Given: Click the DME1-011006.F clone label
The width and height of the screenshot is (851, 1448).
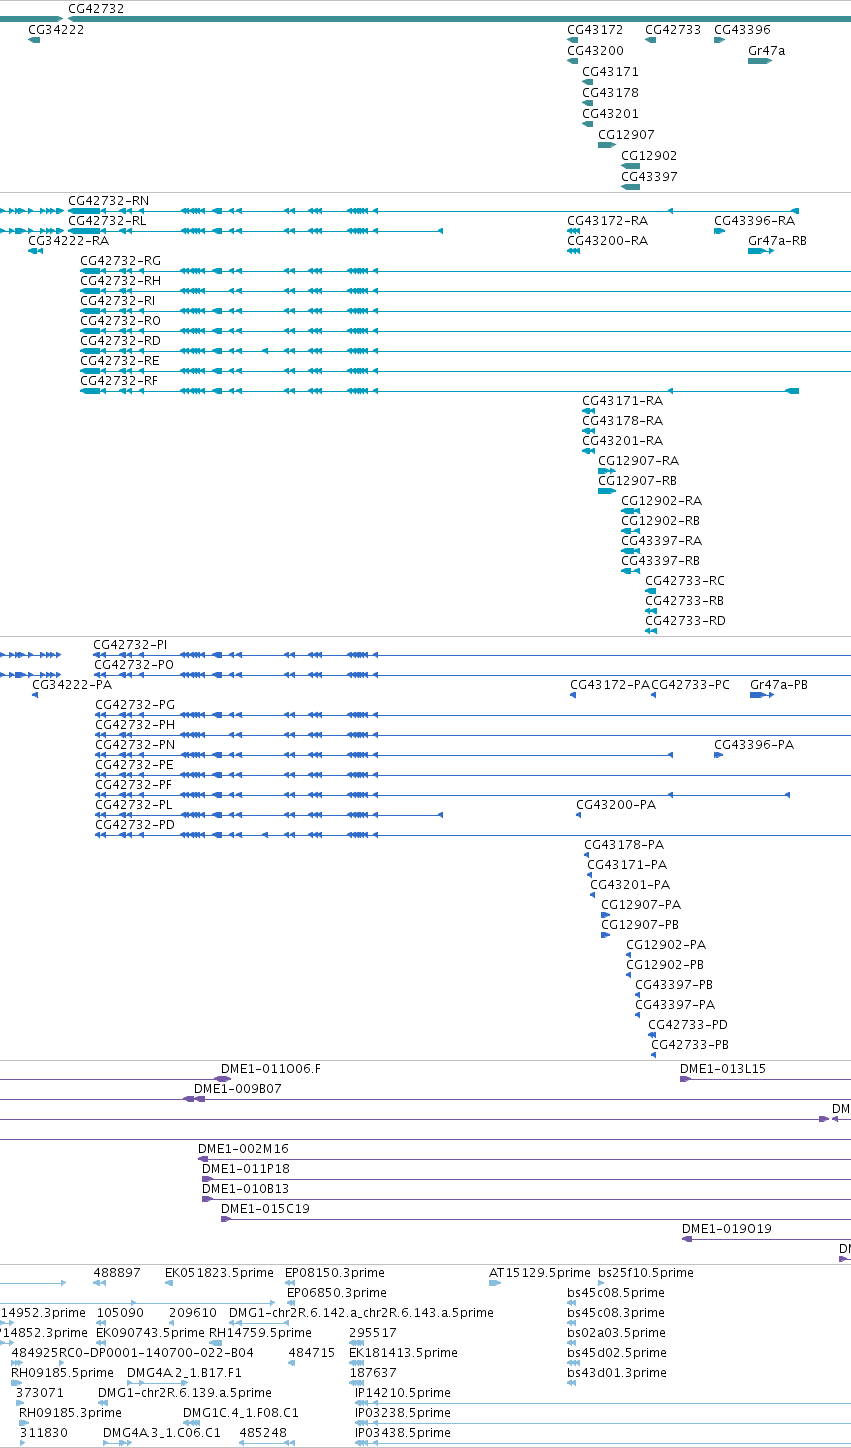Looking at the screenshot, I should pos(271,1069).
